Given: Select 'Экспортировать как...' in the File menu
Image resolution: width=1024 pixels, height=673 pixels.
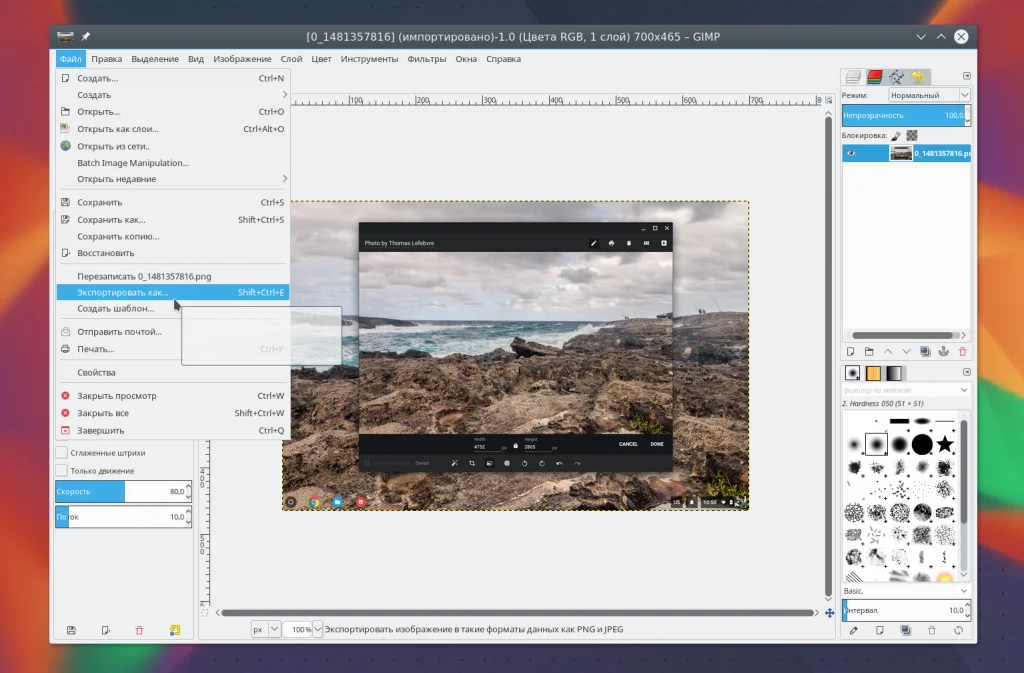Looking at the screenshot, I should (x=123, y=292).
